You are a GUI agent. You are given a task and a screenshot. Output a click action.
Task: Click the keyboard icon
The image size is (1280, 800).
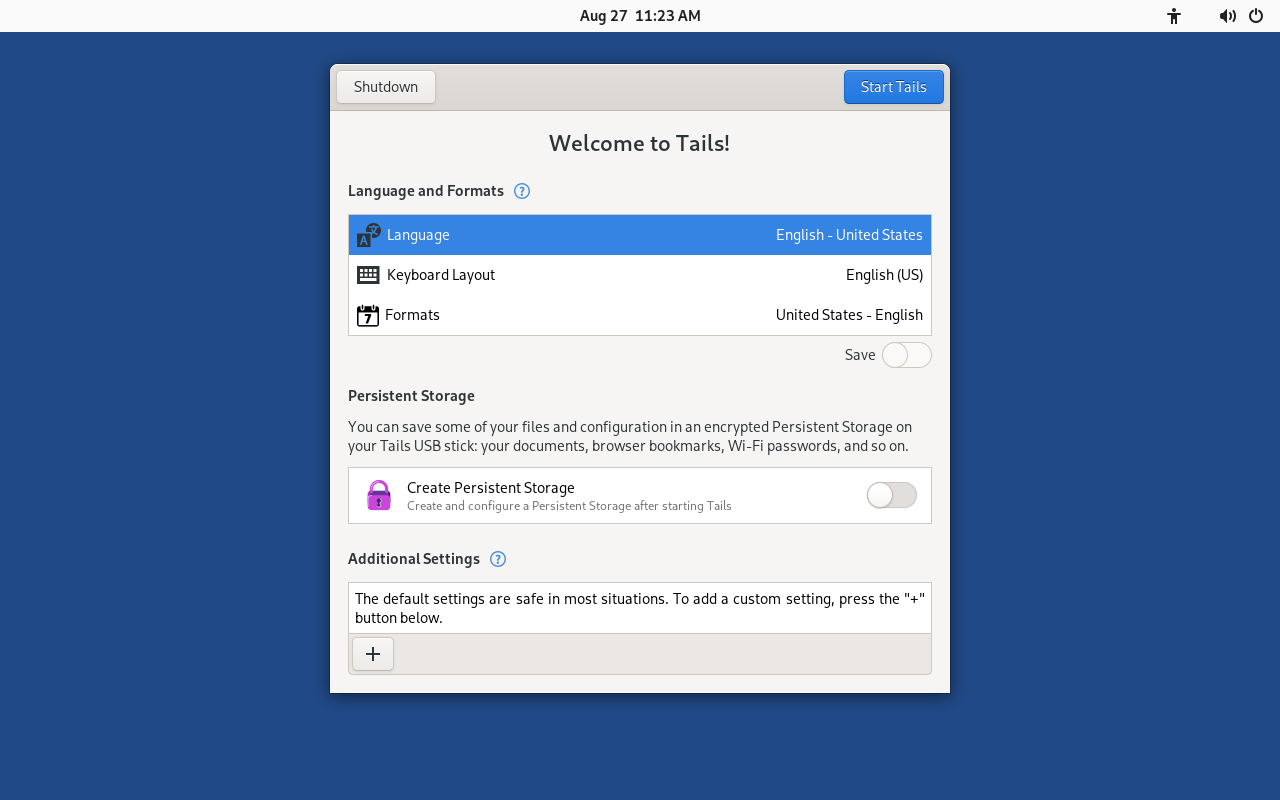[368, 275]
